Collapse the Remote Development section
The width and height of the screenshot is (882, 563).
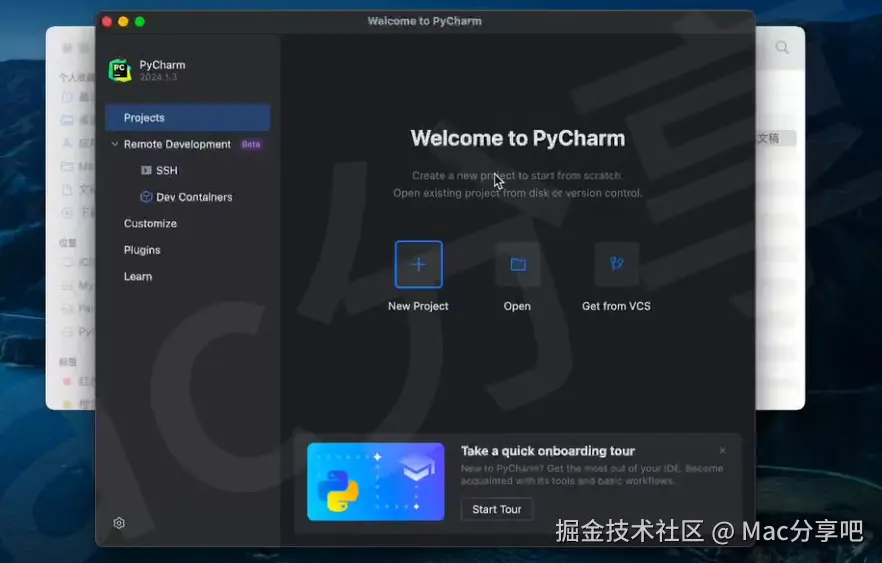point(115,144)
